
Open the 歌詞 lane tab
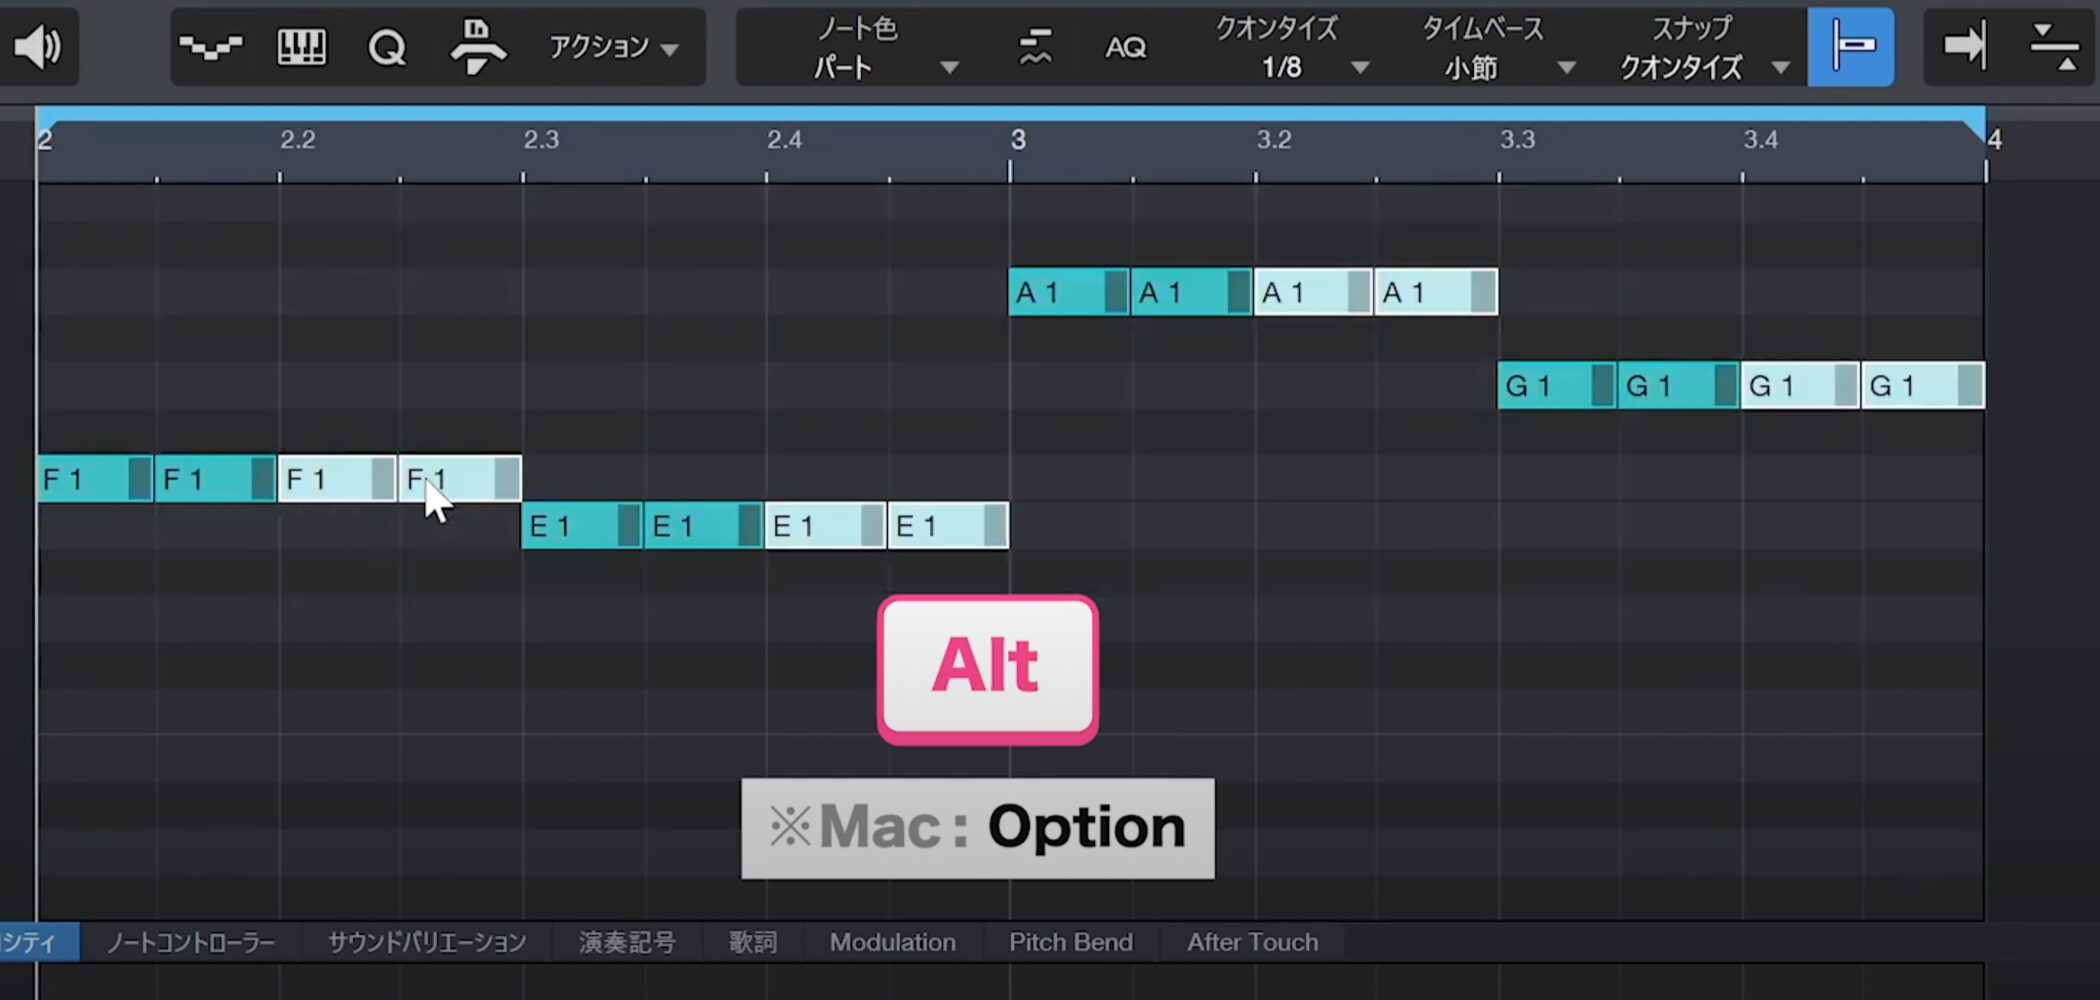(752, 942)
